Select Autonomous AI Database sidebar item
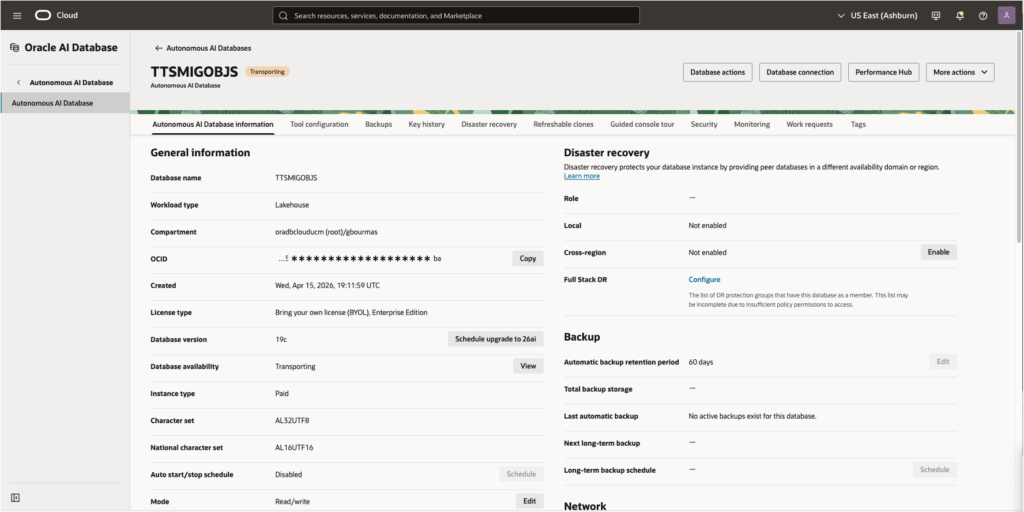The image size is (1024, 512). point(65,103)
